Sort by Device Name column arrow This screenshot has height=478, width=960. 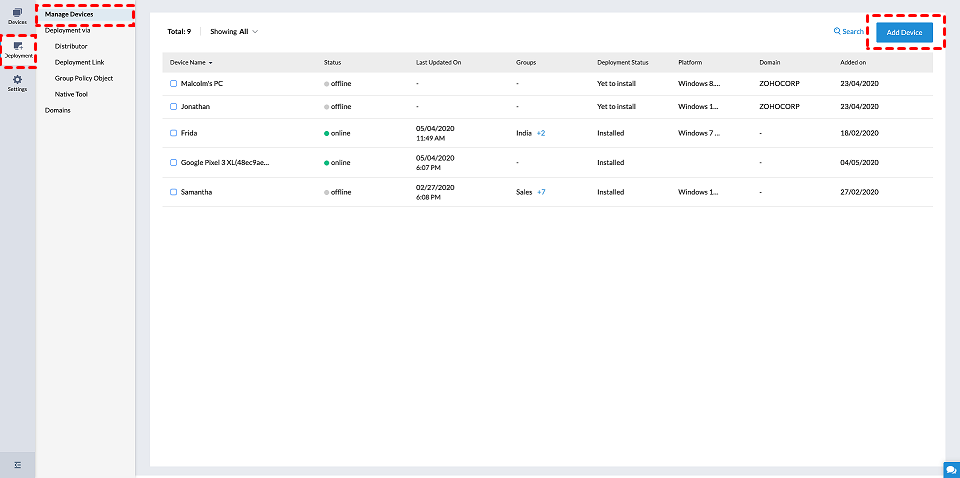coord(211,63)
